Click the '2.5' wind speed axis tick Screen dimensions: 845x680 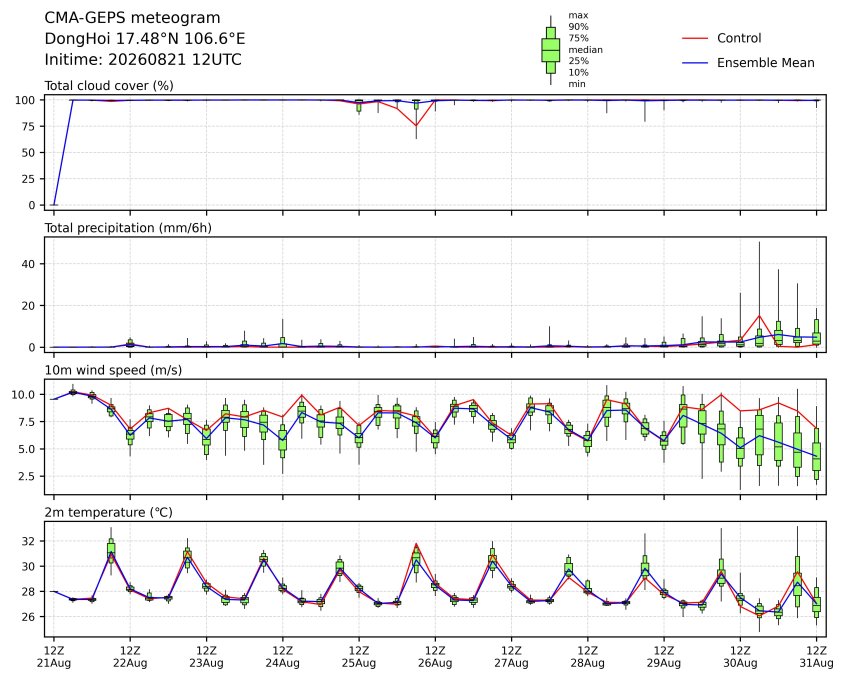pos(27,476)
